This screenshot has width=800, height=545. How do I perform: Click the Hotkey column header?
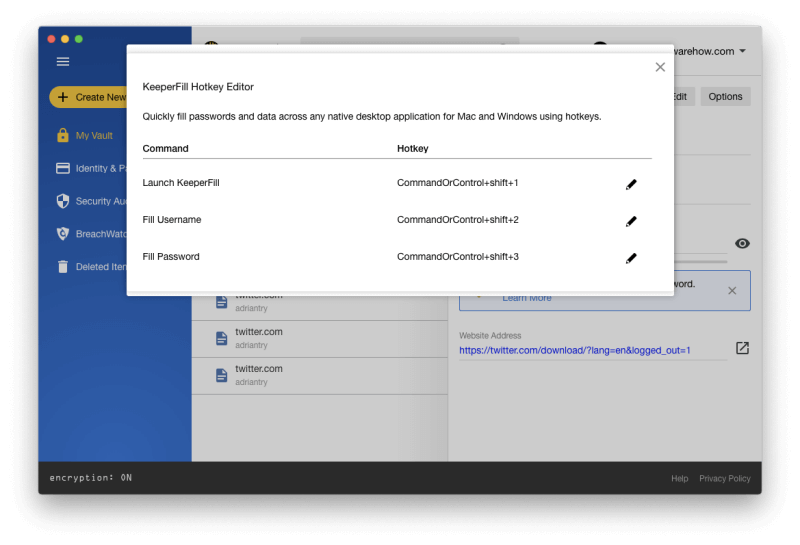tap(413, 148)
